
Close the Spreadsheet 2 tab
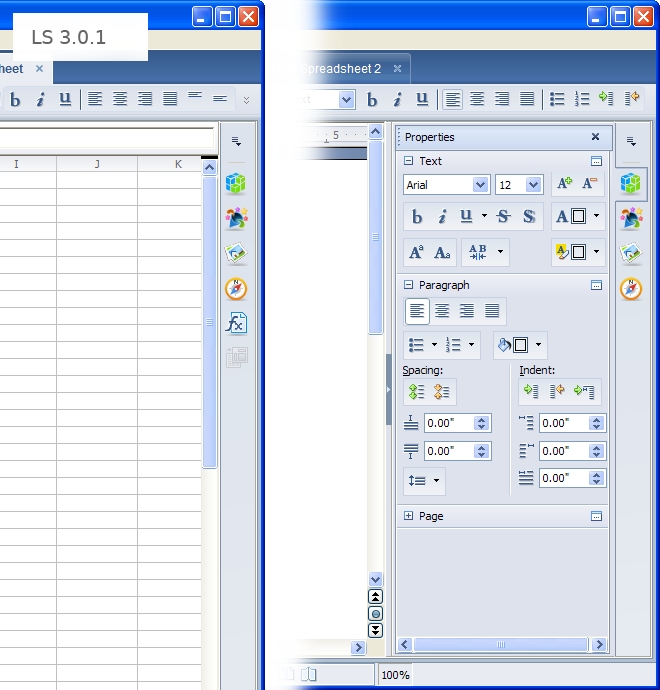point(397,69)
